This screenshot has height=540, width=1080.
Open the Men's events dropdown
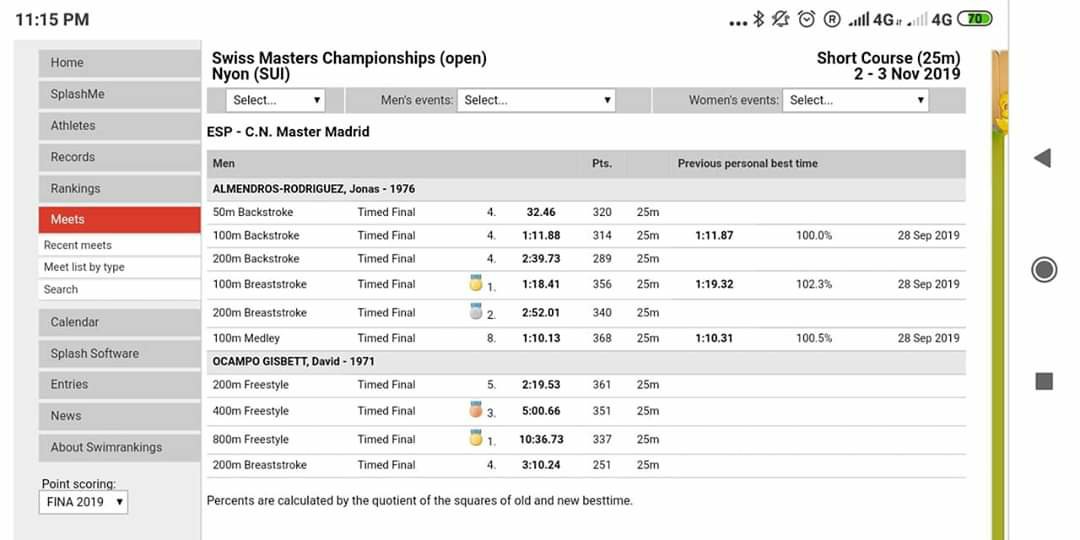(x=537, y=100)
